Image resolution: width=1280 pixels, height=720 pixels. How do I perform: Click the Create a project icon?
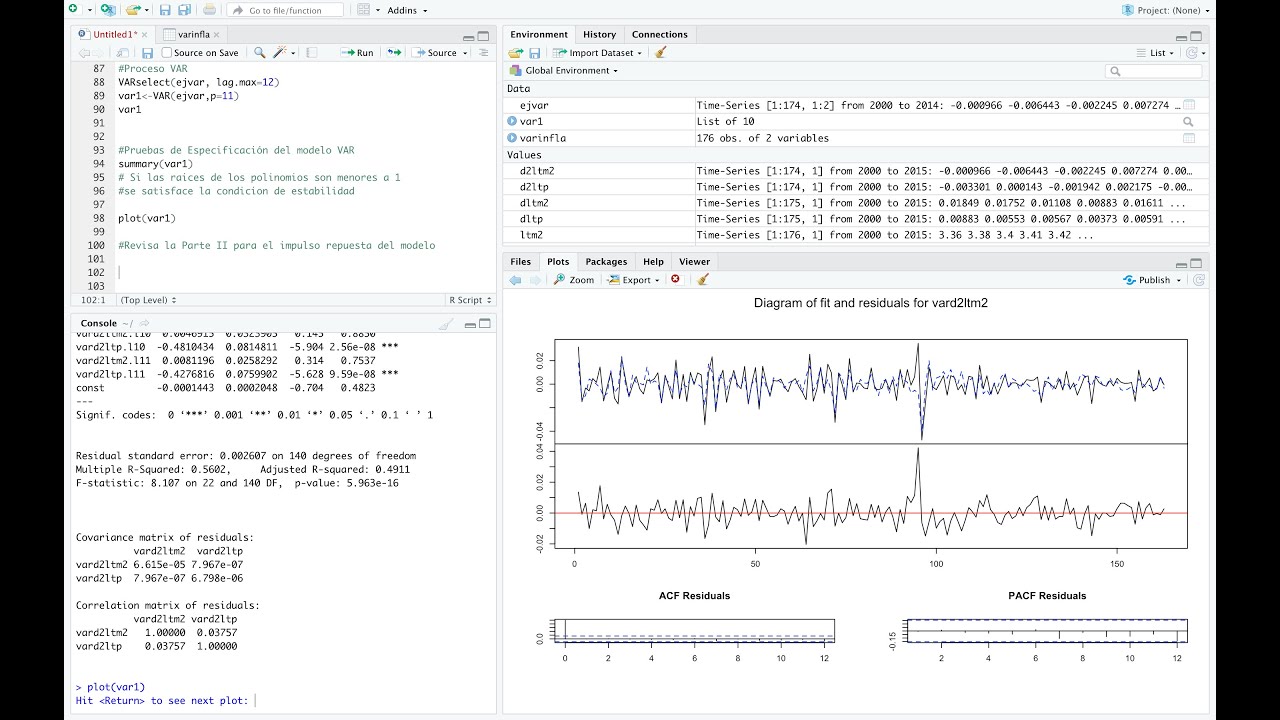click(108, 9)
